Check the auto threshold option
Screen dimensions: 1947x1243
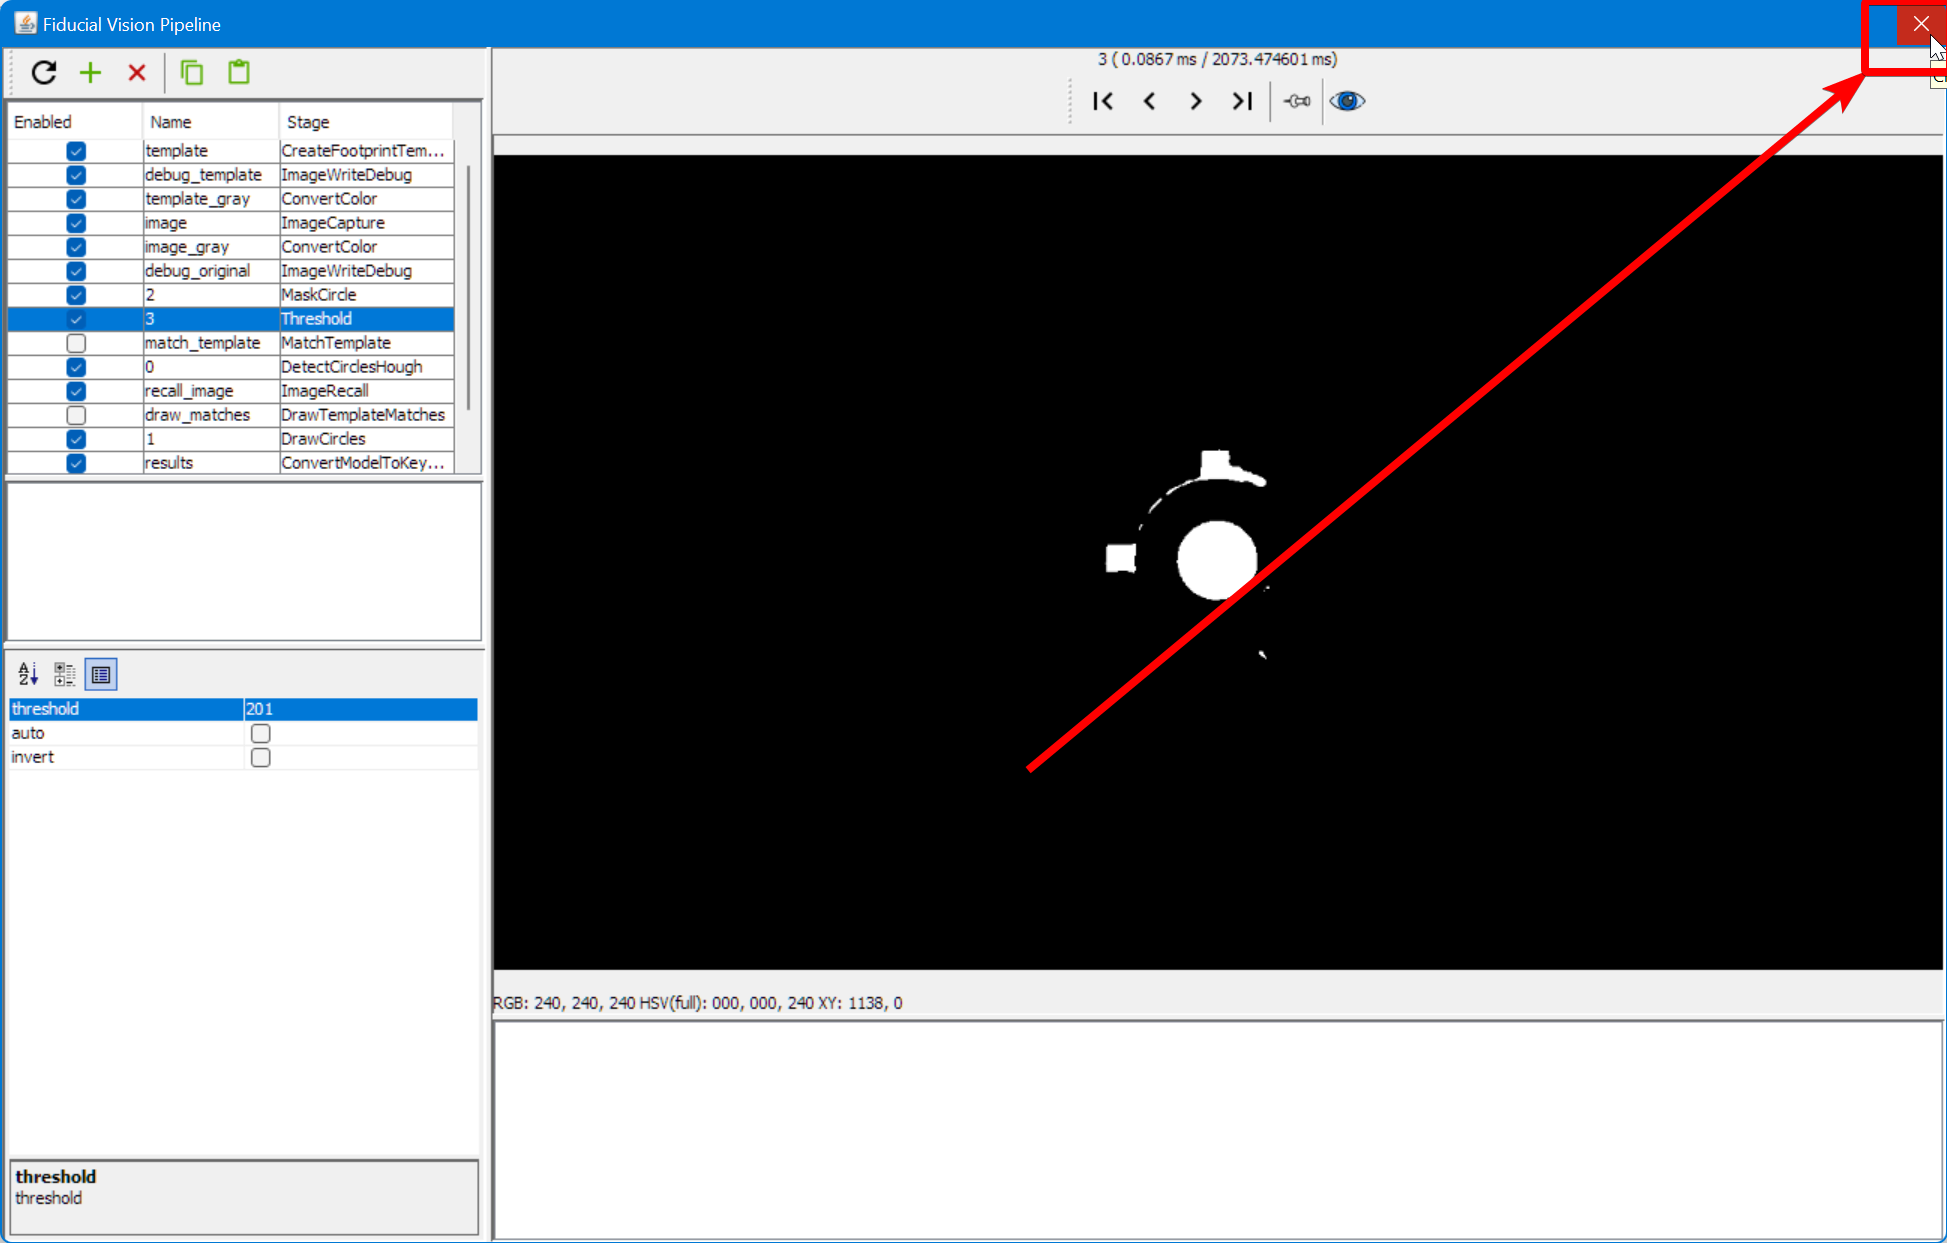point(261,733)
